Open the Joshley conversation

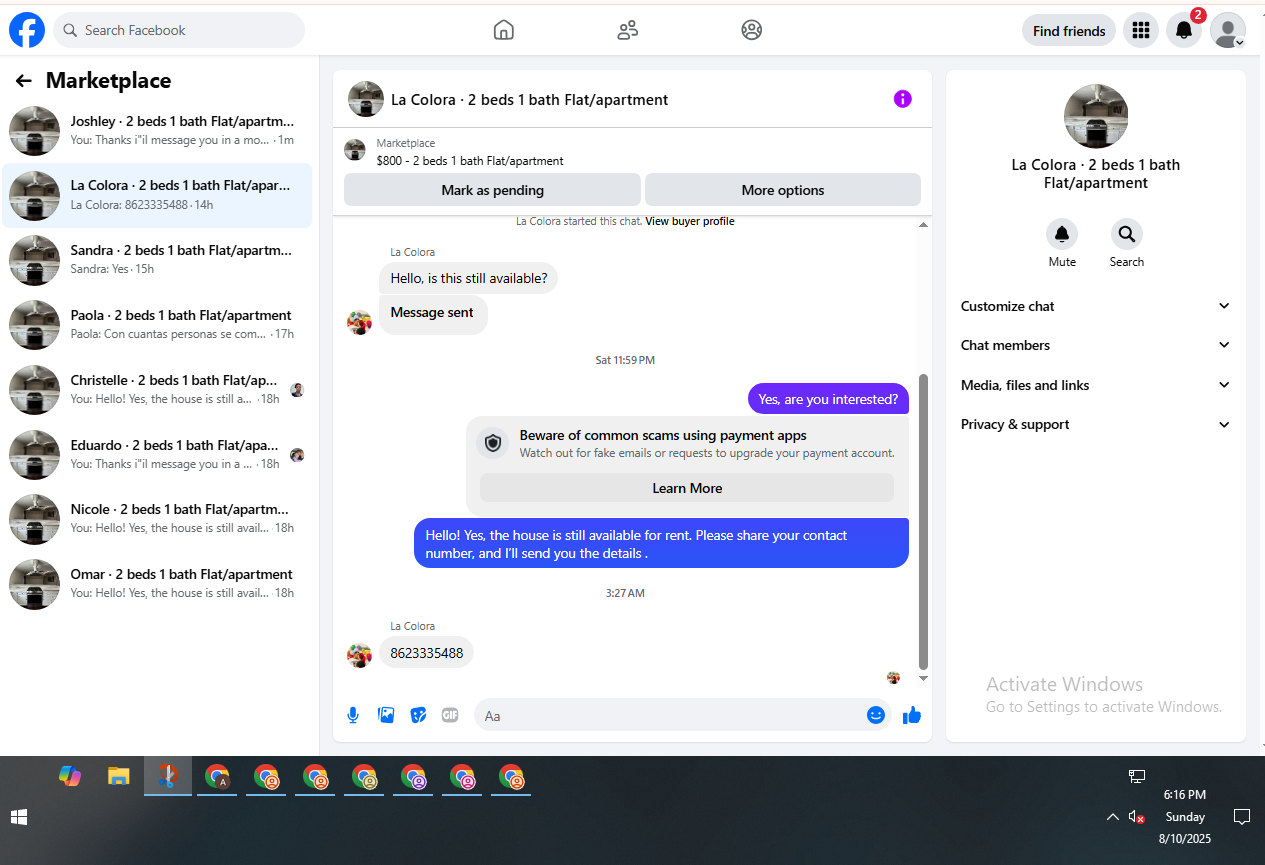click(x=157, y=131)
